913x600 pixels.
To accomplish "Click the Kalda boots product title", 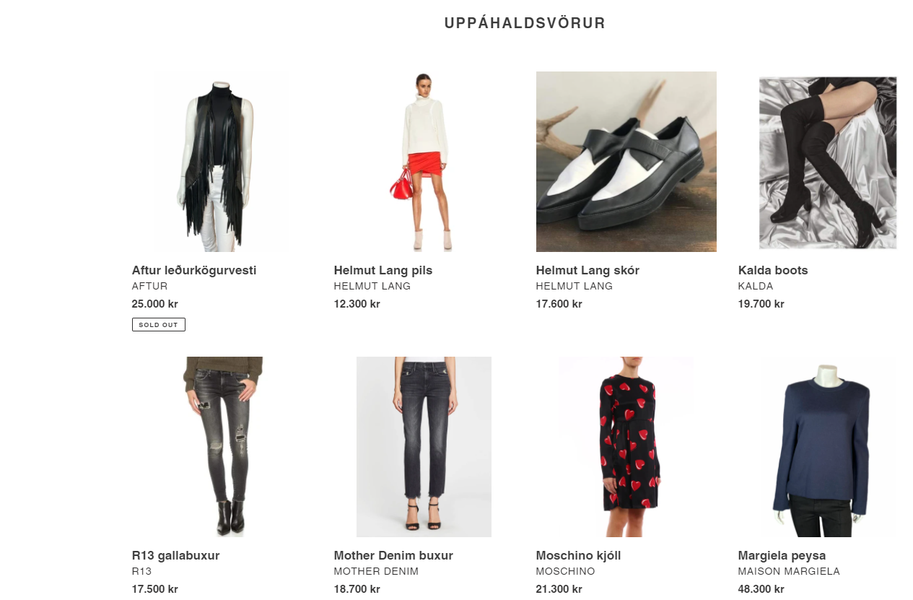I will click(773, 270).
